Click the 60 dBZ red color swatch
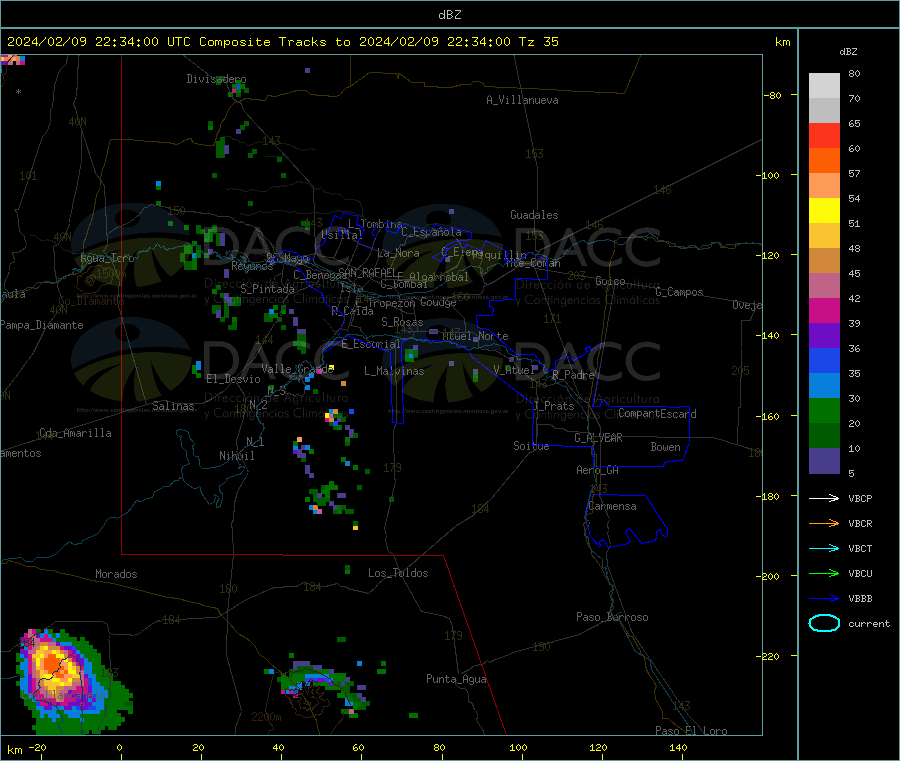 (824, 135)
